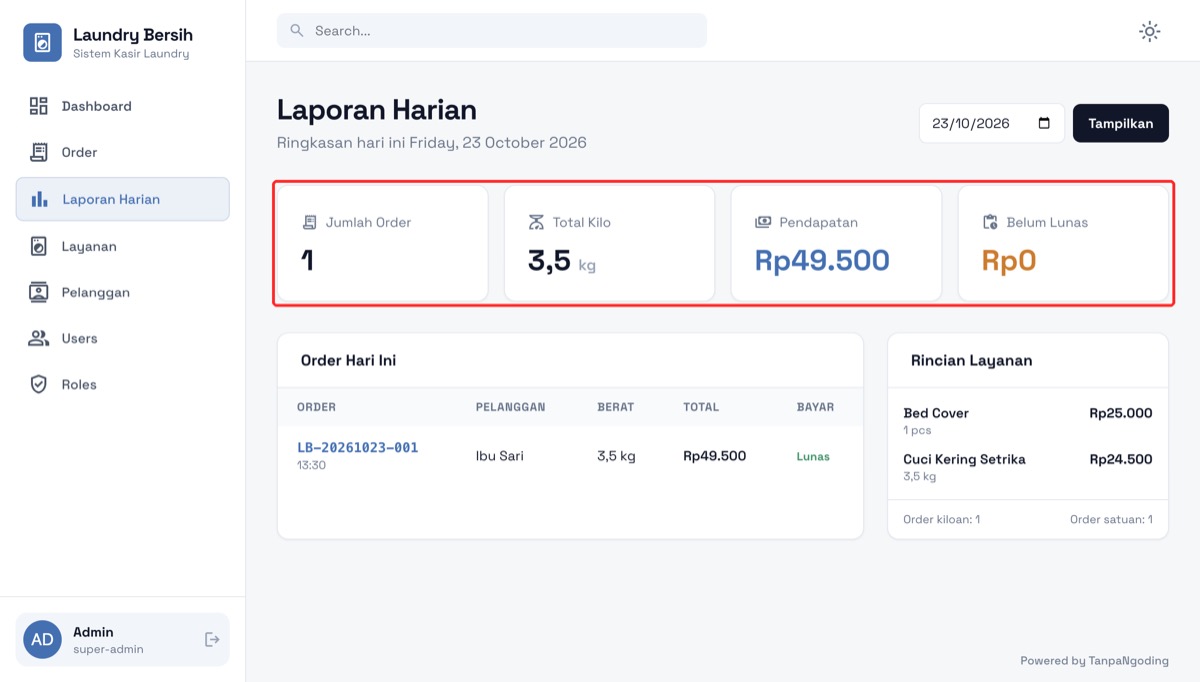Click the Admin user name

tap(93, 632)
